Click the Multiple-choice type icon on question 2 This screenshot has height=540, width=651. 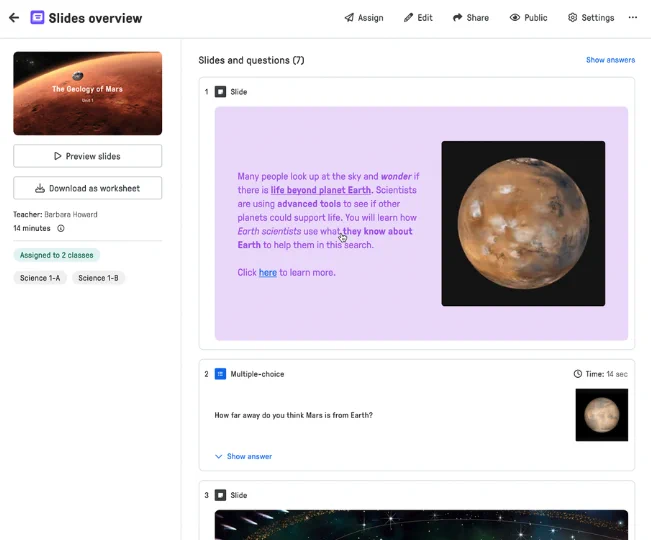[220, 374]
